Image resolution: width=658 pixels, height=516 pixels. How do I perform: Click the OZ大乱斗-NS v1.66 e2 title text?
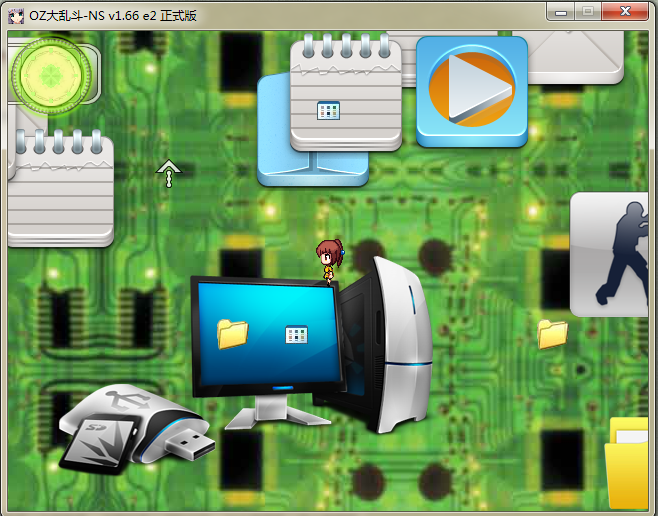click(113, 16)
